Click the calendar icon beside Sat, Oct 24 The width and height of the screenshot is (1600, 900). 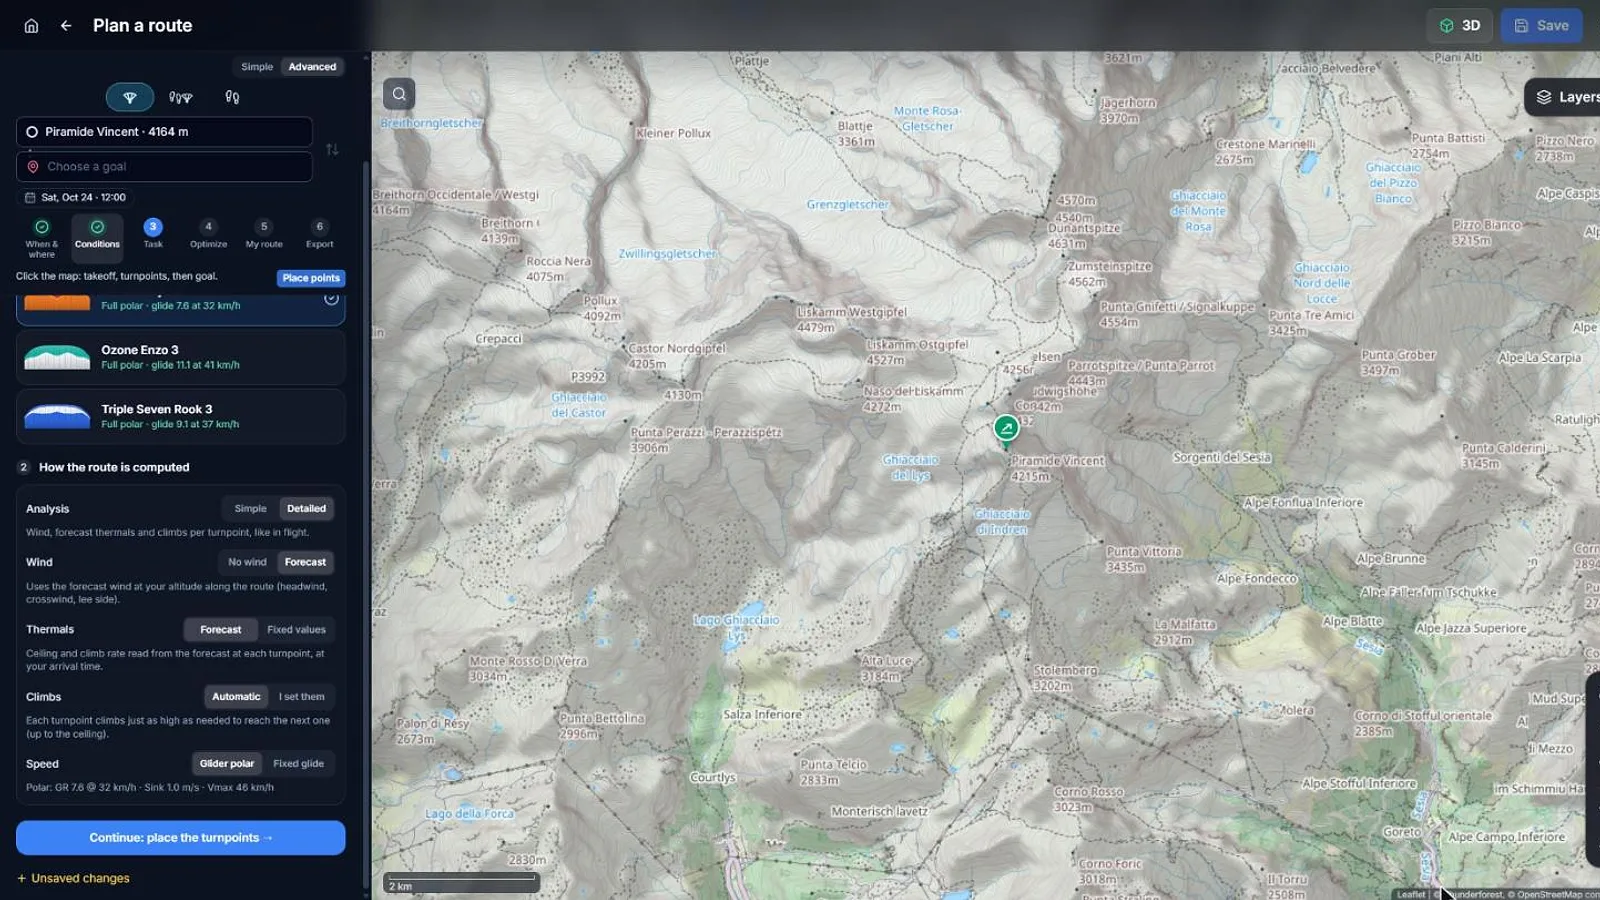pos(30,198)
